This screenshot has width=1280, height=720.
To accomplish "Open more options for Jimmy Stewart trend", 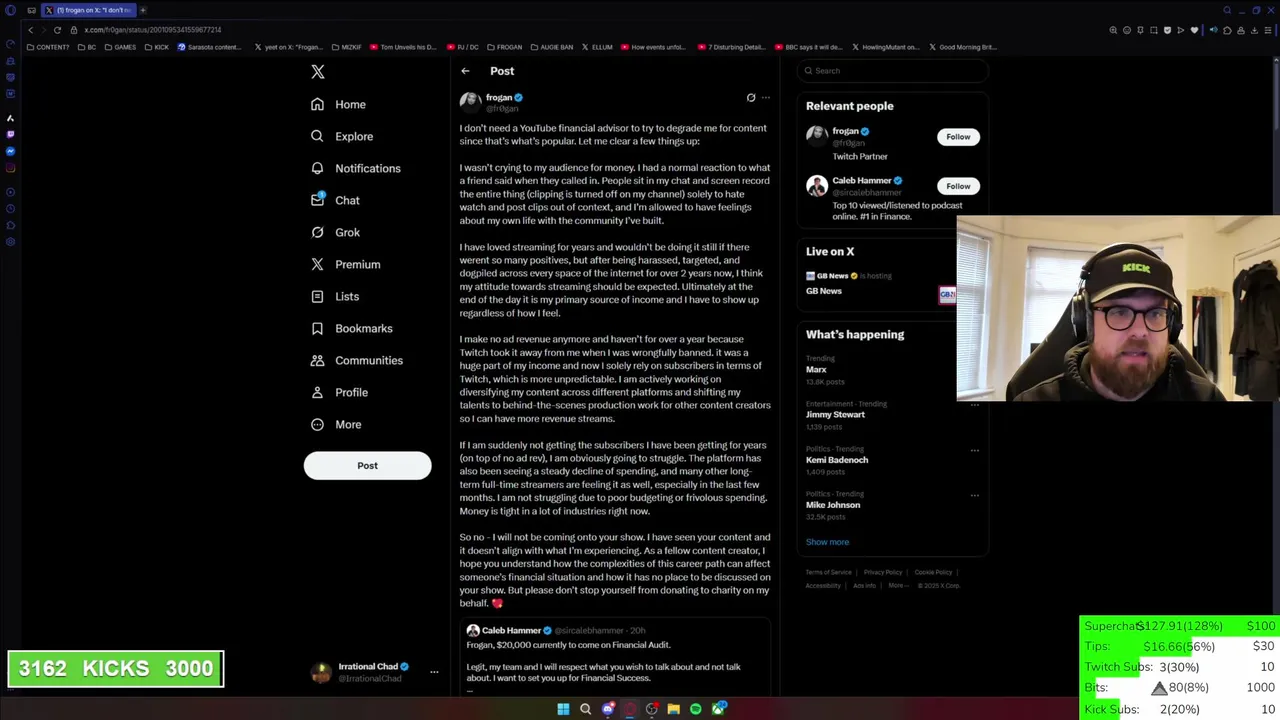I will tap(974, 405).
